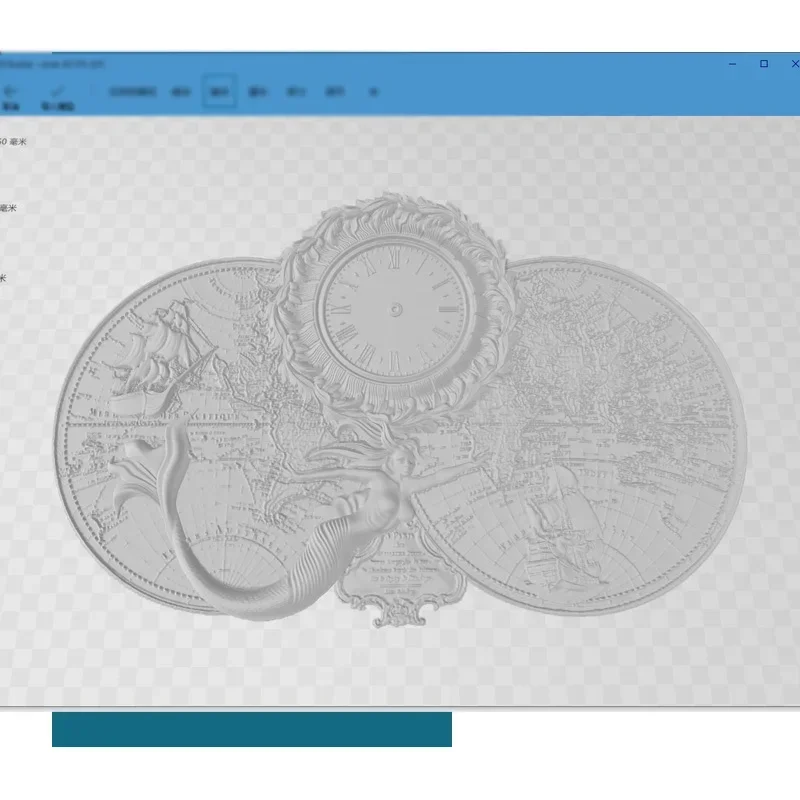800x800 pixels.
Task: Click the back arrow icon in toolbar
Action: pyautogui.click(x=10, y=92)
